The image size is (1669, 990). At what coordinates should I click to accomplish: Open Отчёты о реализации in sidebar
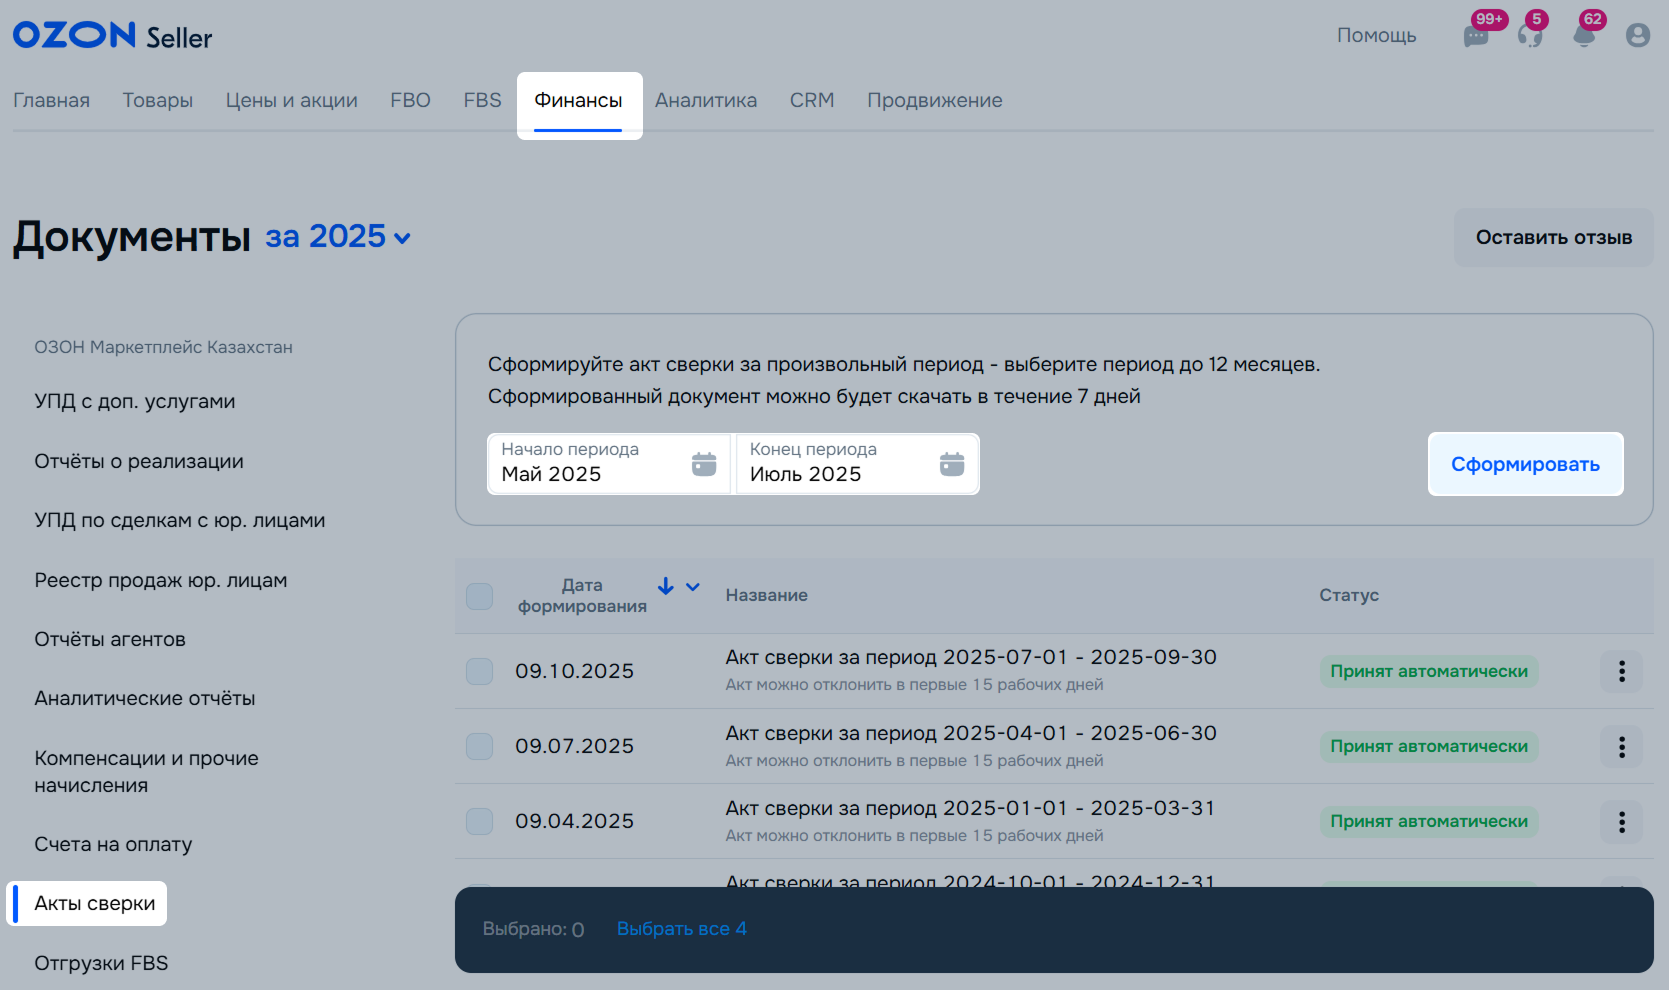point(139,461)
